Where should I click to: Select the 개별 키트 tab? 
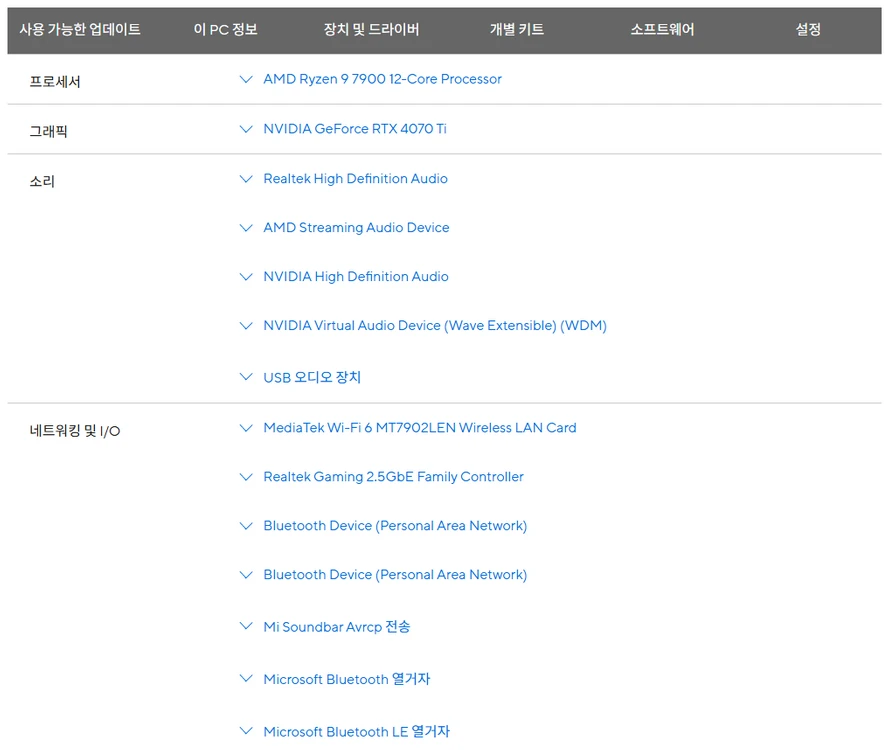(x=517, y=29)
